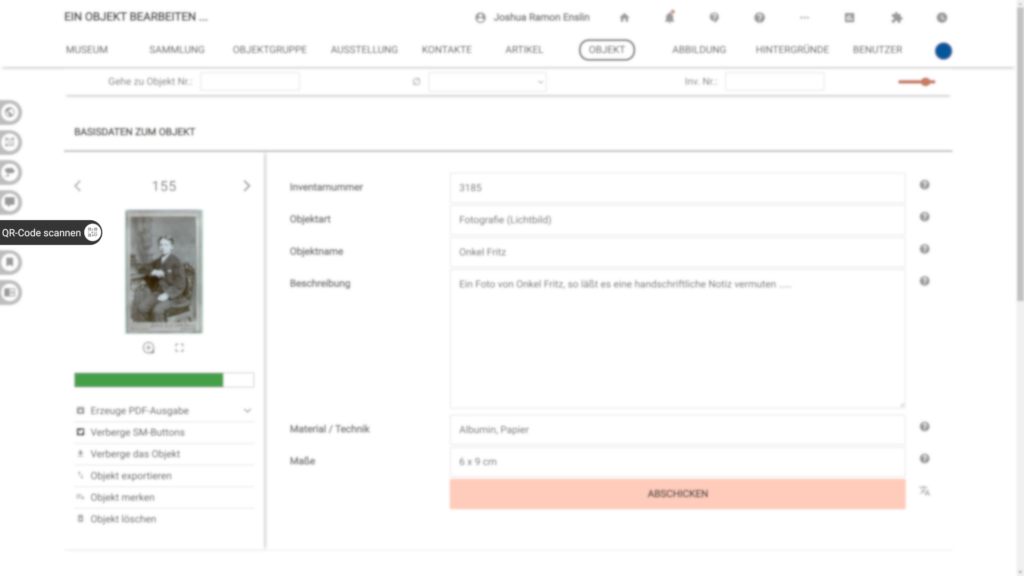The image size is (1024, 576).
Task: Open the HINTERGRÜNDE menu
Action: 792,50
